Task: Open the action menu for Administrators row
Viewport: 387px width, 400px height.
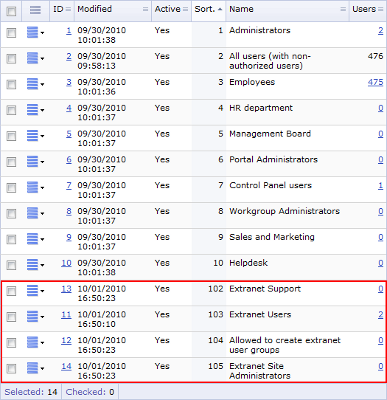Action: click(x=35, y=33)
